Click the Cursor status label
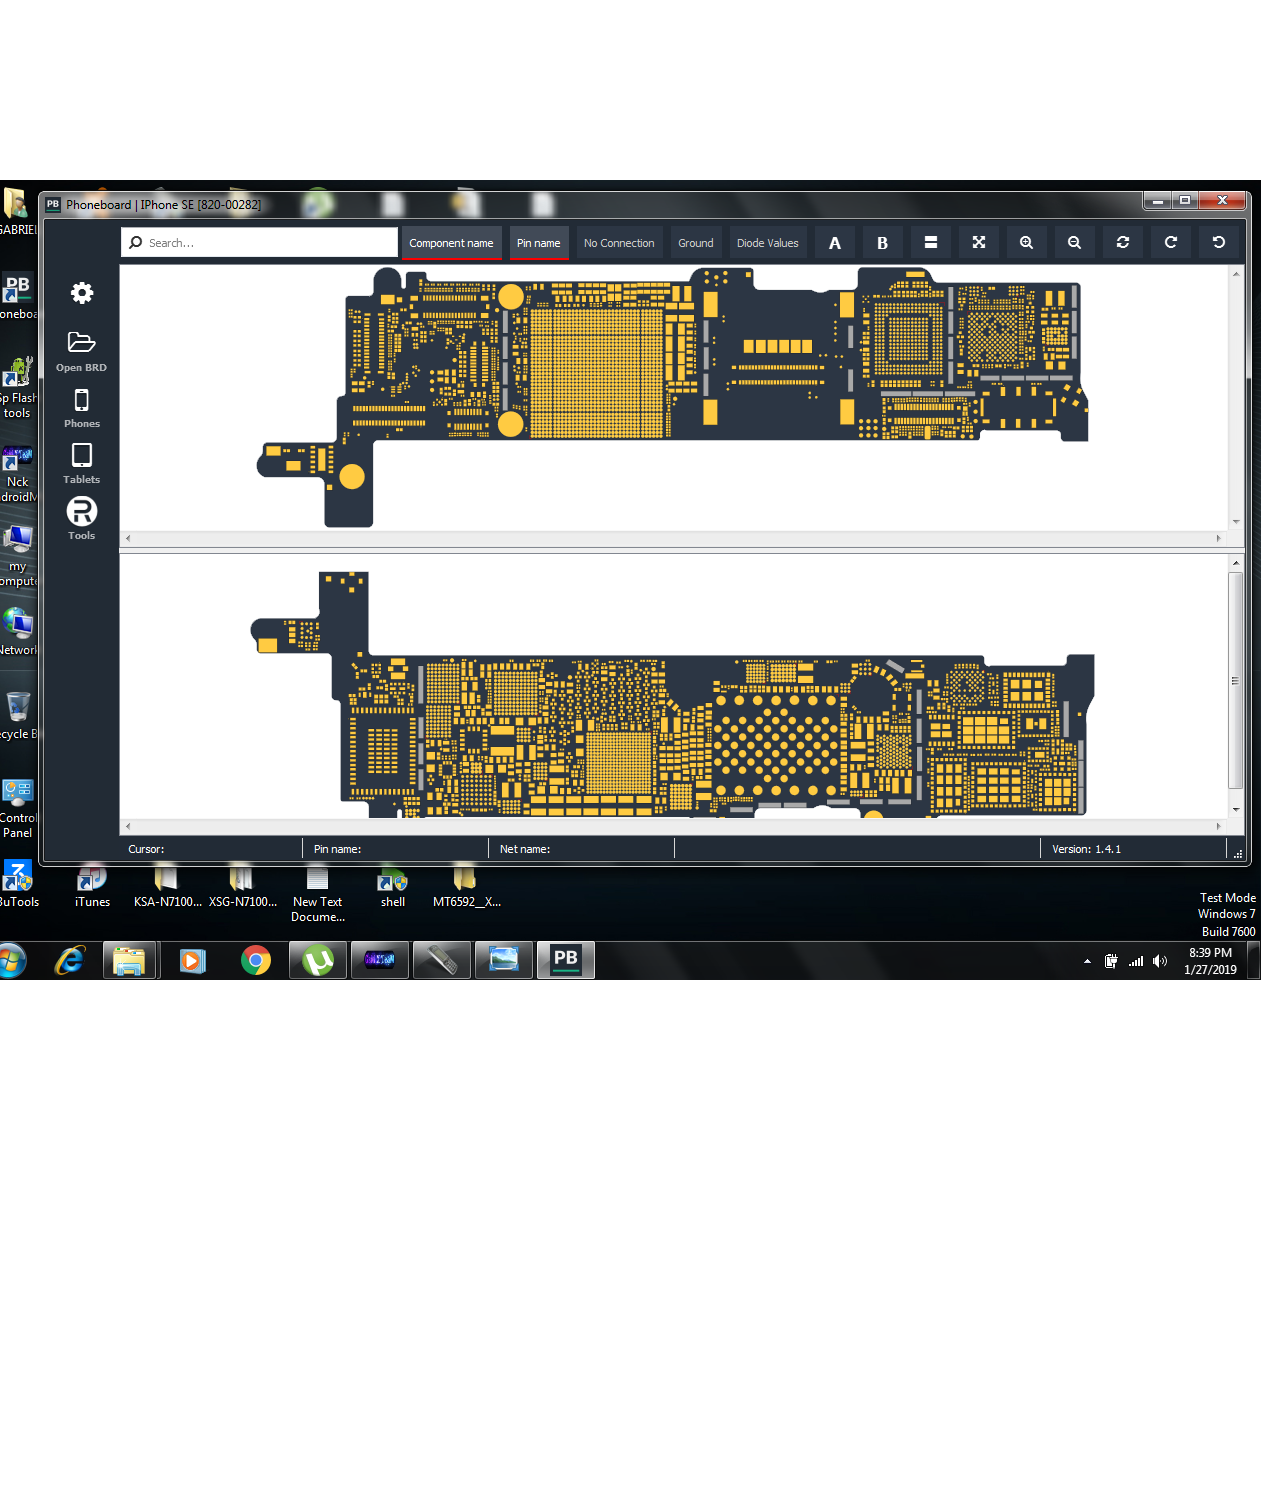 click(146, 849)
